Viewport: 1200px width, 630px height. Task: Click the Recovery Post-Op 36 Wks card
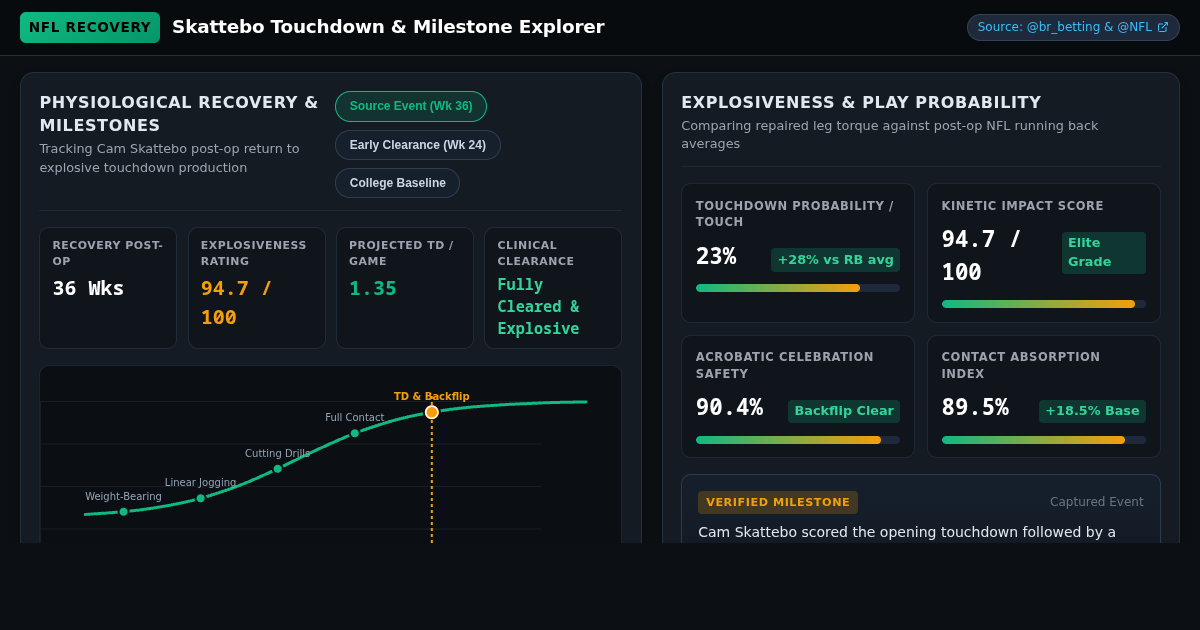pos(108,288)
